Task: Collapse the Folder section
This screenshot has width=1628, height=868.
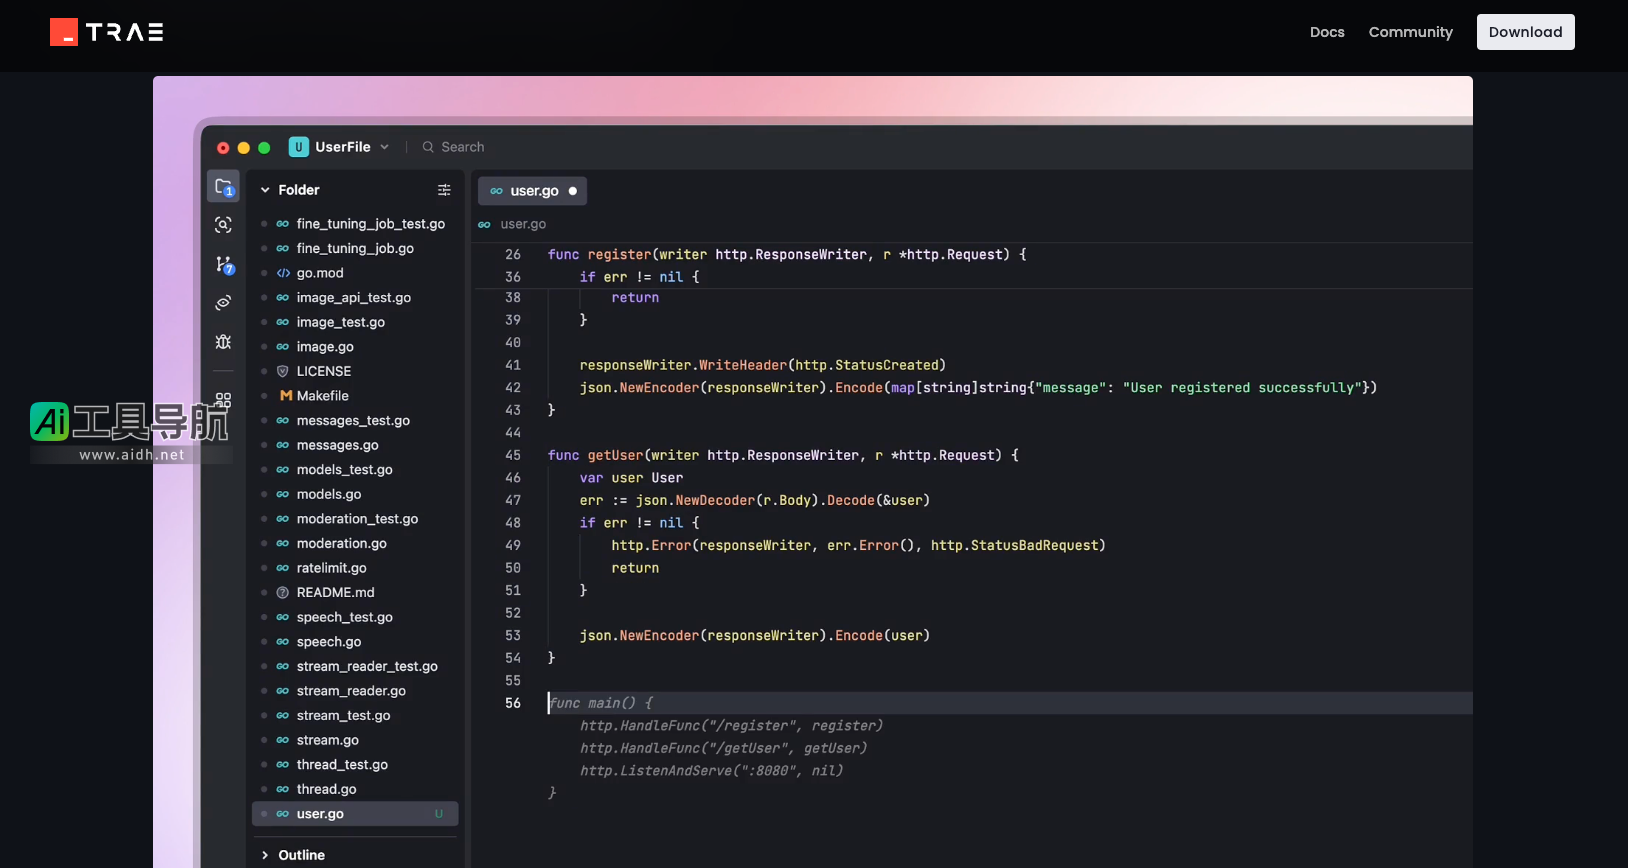Action: [x=265, y=190]
